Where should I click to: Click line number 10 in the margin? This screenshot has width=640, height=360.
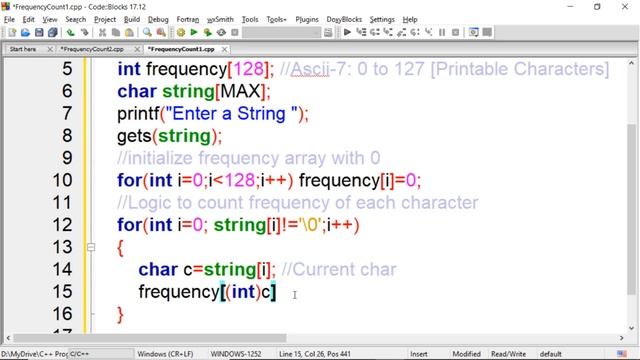62,180
